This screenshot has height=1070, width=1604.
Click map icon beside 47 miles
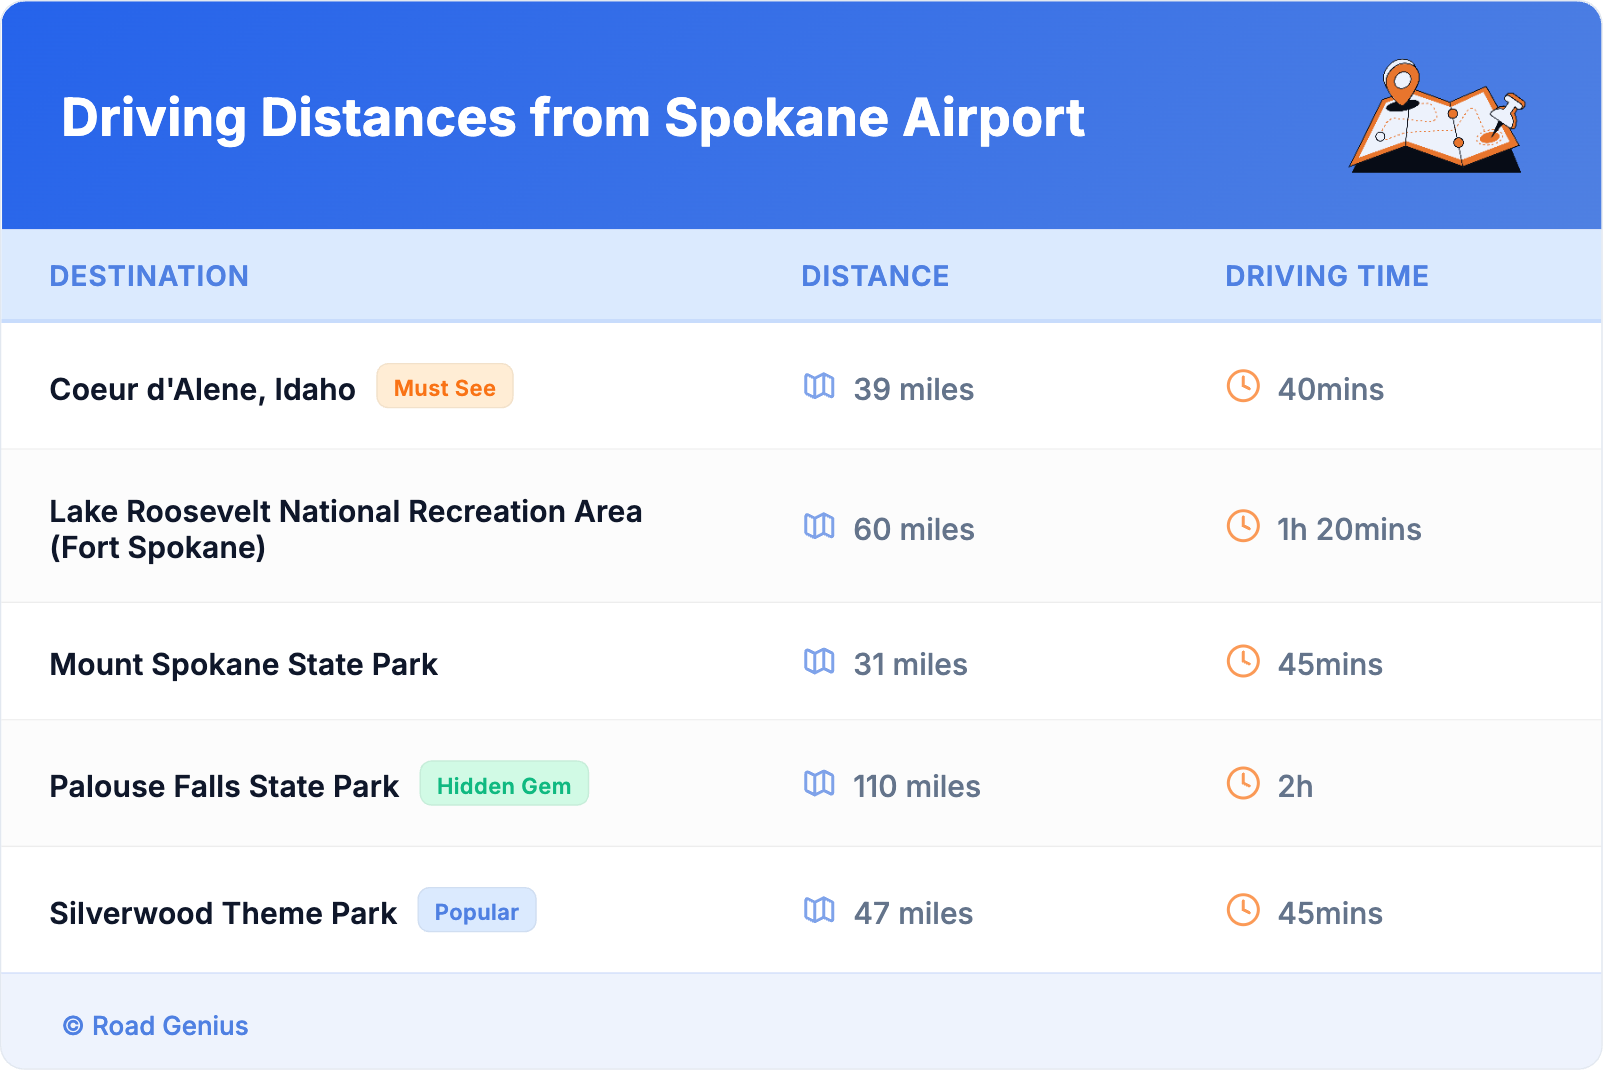(819, 910)
